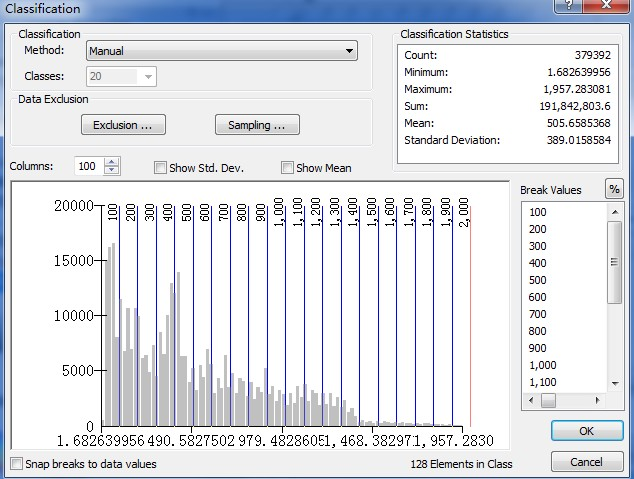634x479 pixels.
Task: Enable the Show Std. Dev. checkbox
Action: (x=160, y=168)
